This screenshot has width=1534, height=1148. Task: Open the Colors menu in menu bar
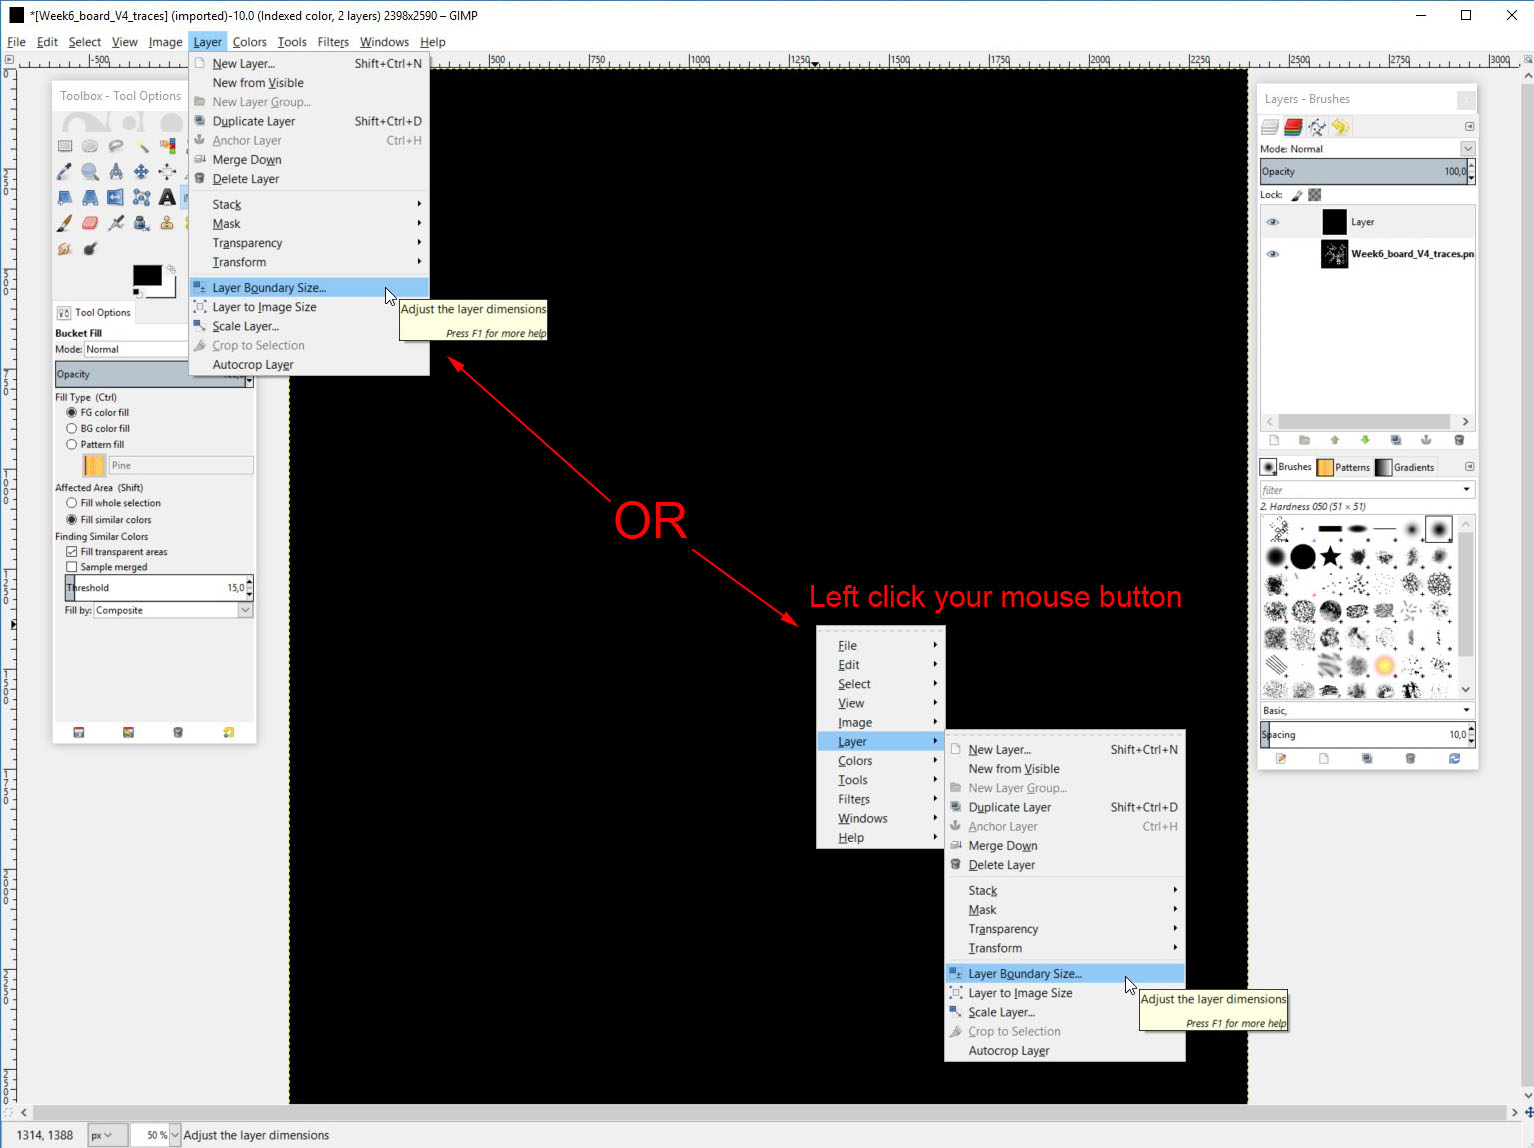click(250, 42)
